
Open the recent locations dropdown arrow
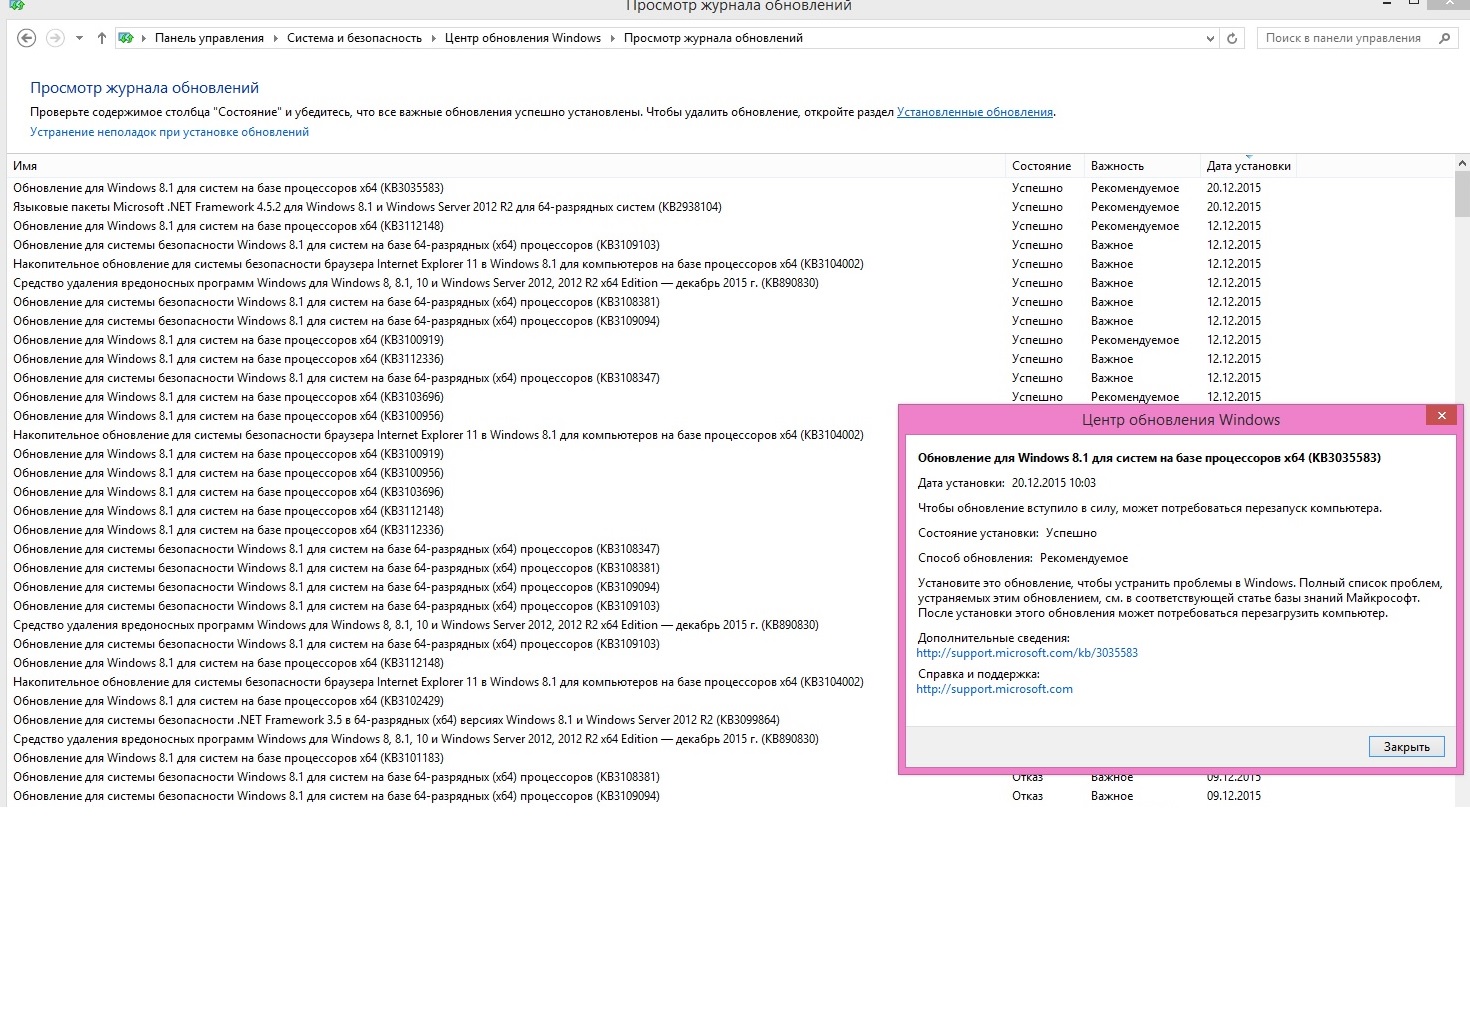pyautogui.click(x=79, y=38)
